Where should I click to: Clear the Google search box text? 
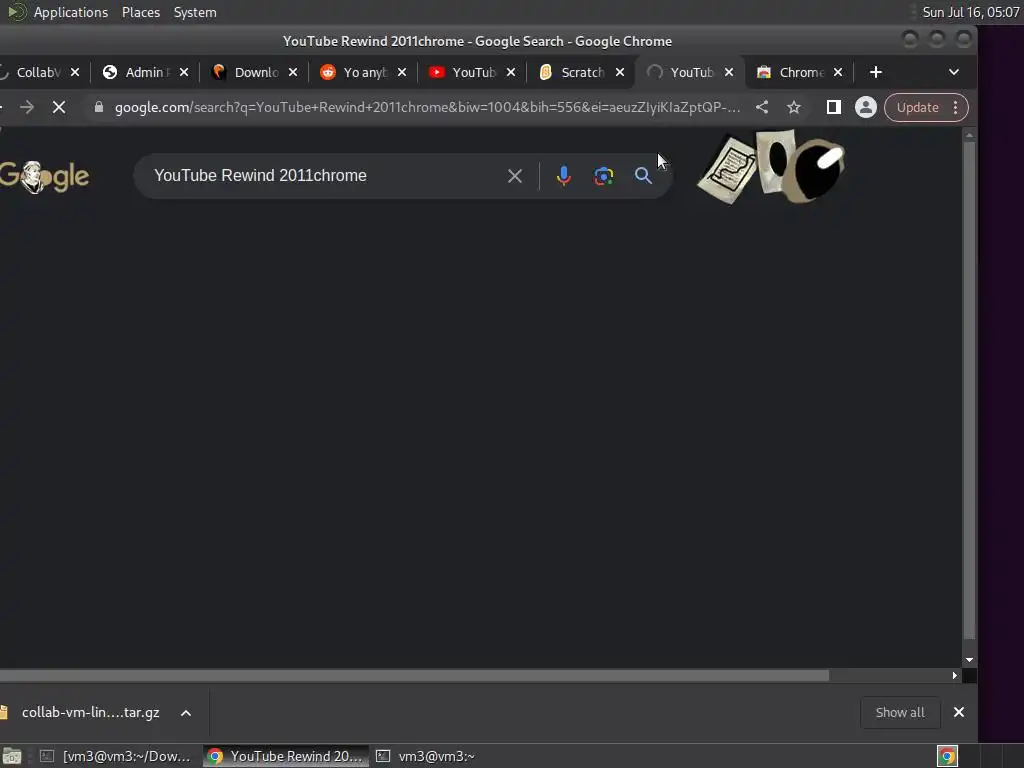(515, 176)
